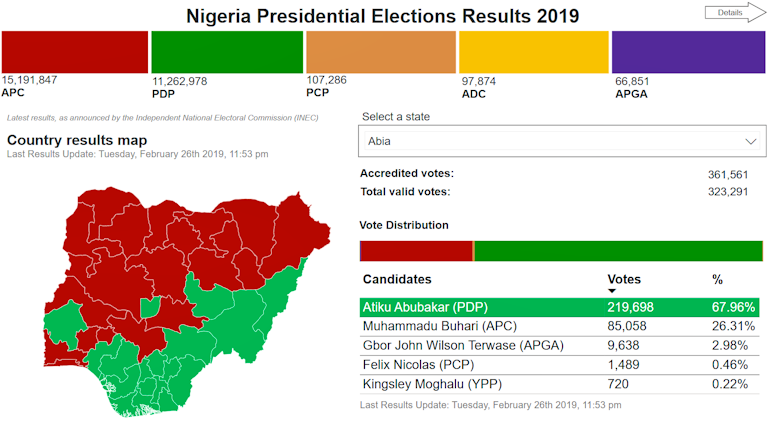The width and height of the screenshot is (768, 429).
Task: Click the purple APGA party block
Action: pos(688,52)
